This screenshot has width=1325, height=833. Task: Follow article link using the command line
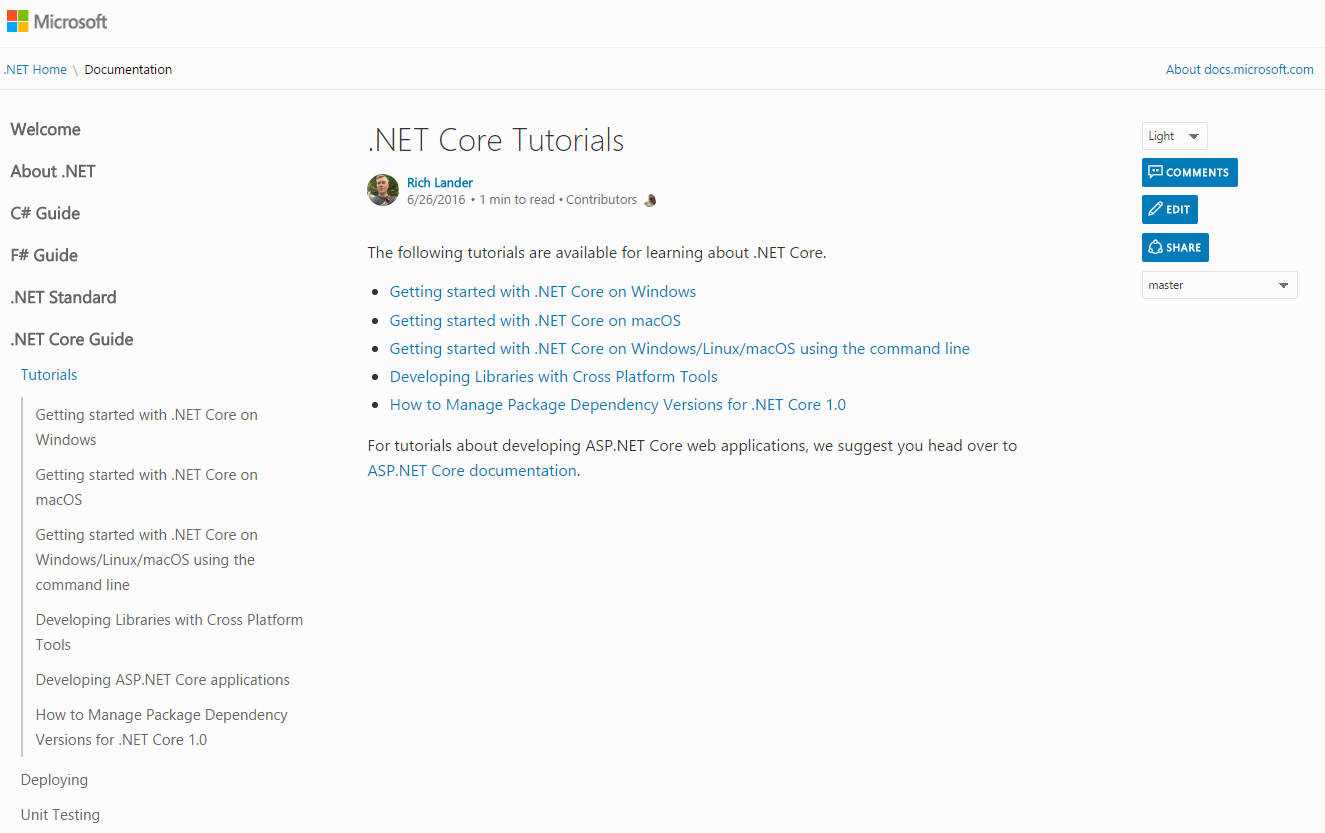(x=680, y=349)
